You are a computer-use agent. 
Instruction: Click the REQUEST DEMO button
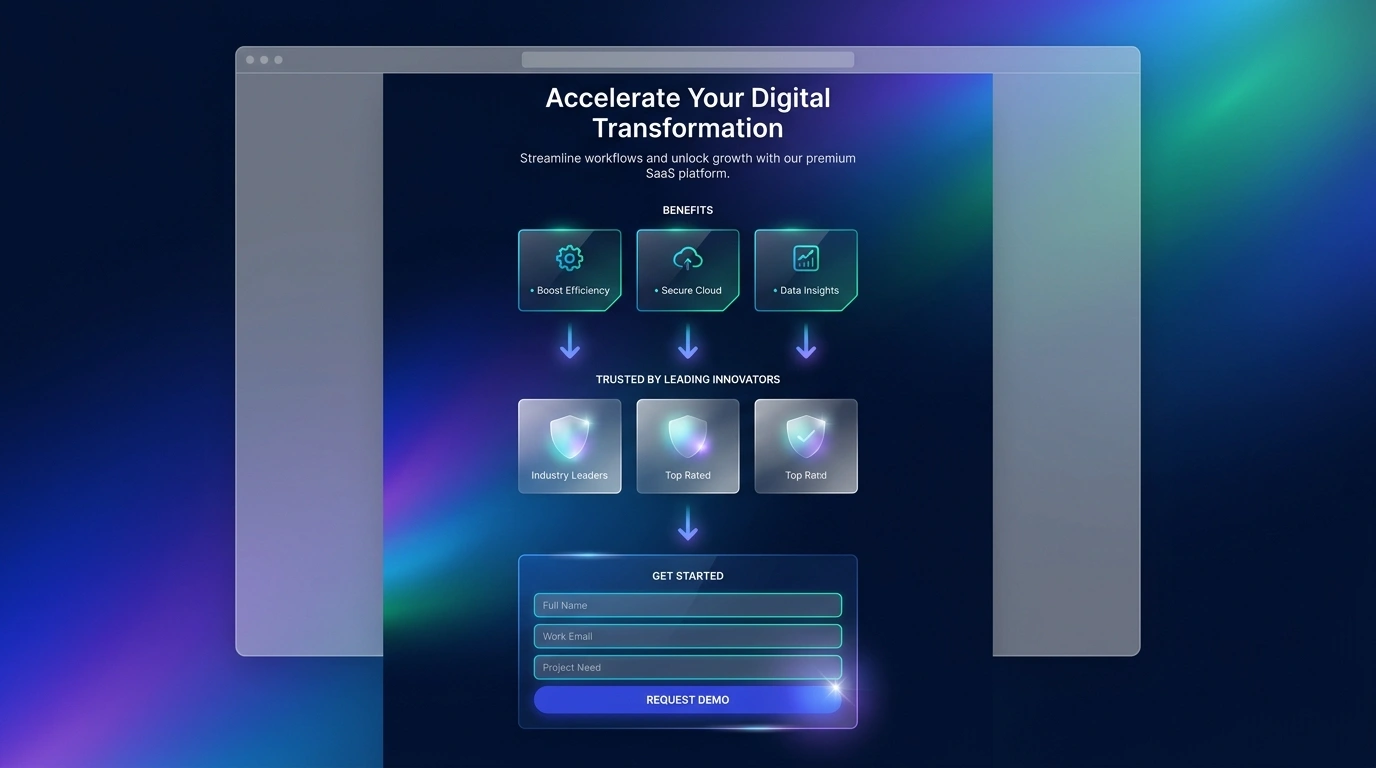(x=688, y=700)
